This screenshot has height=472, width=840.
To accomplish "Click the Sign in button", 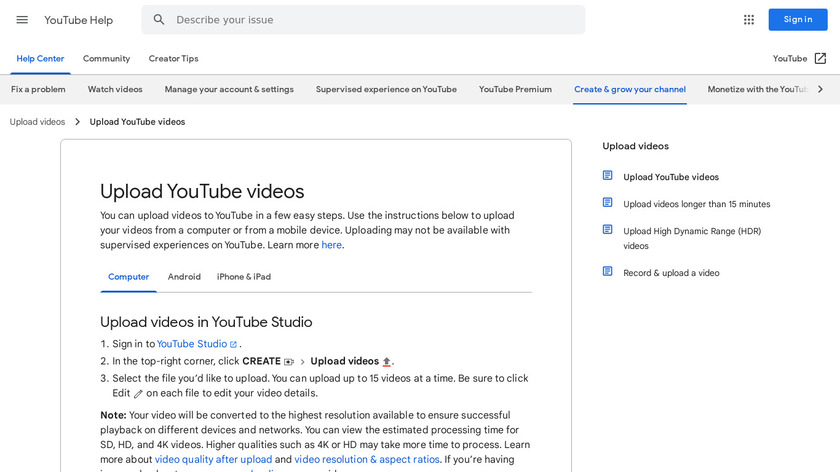I will click(798, 20).
